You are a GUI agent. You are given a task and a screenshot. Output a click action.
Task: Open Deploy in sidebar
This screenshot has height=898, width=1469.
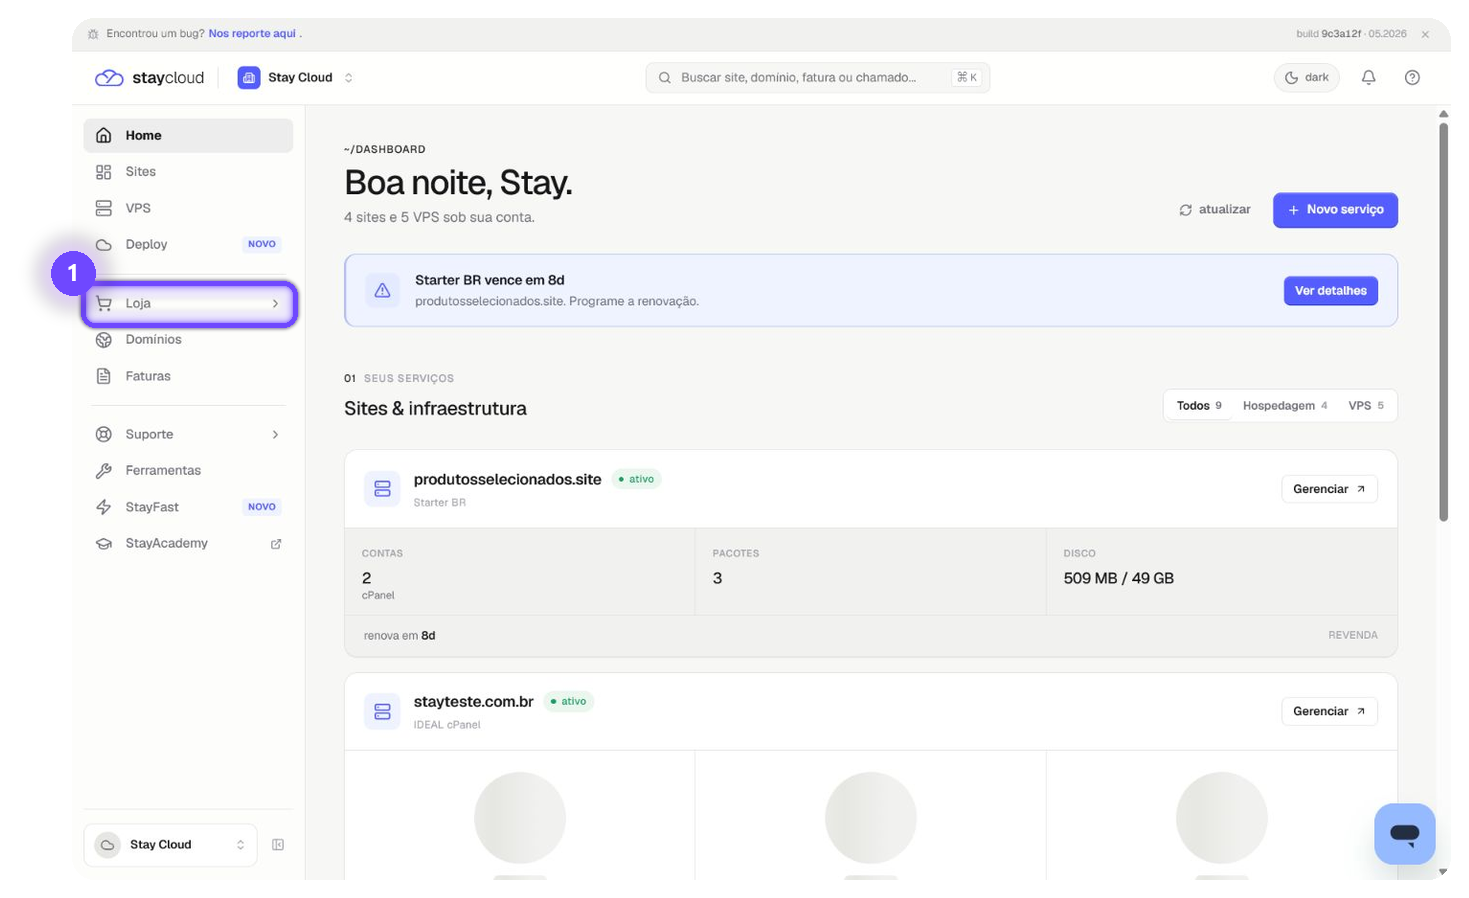[x=188, y=244]
